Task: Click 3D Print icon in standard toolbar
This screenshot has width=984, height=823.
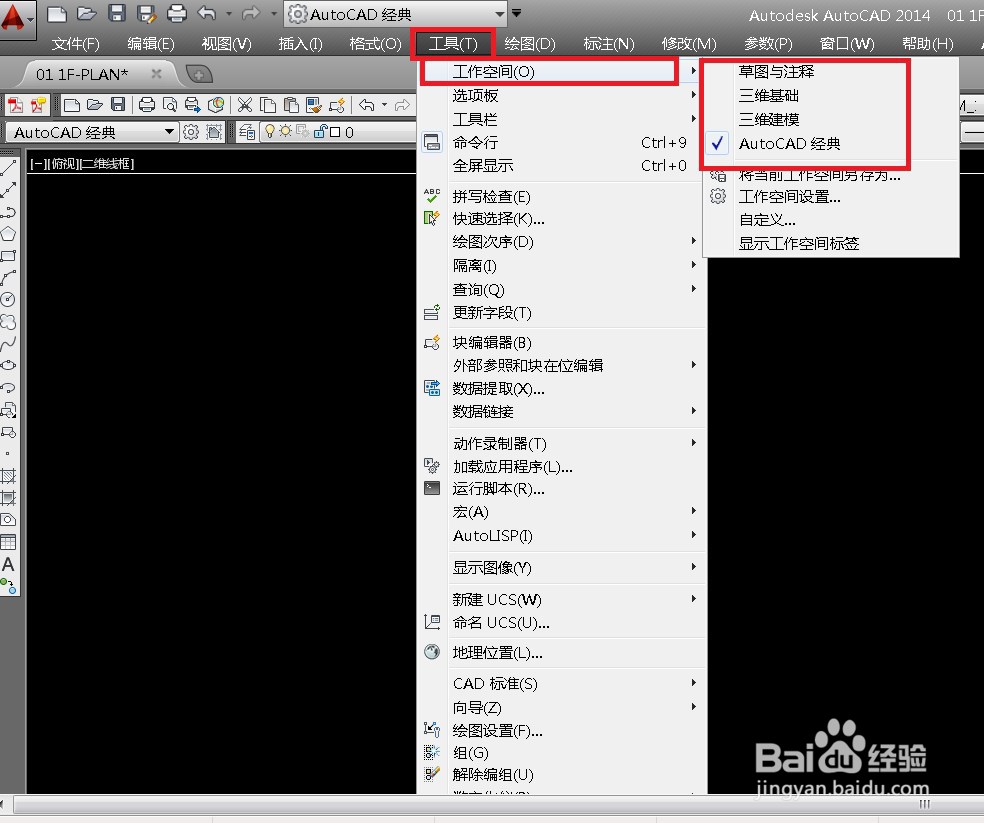Action: click(215, 105)
